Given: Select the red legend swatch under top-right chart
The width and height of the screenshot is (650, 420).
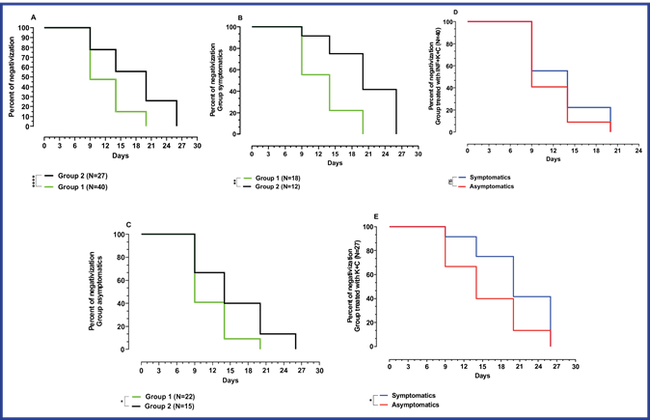Looking at the screenshot, I should (462, 186).
